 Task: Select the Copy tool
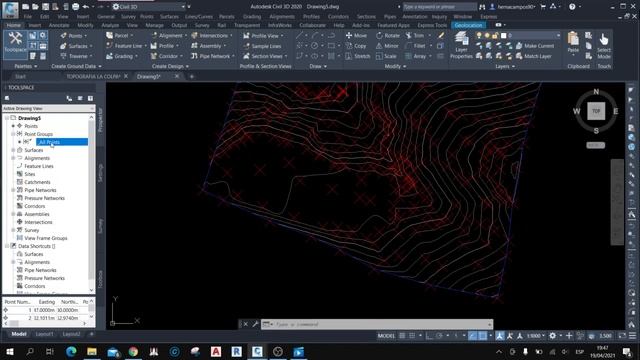356,46
